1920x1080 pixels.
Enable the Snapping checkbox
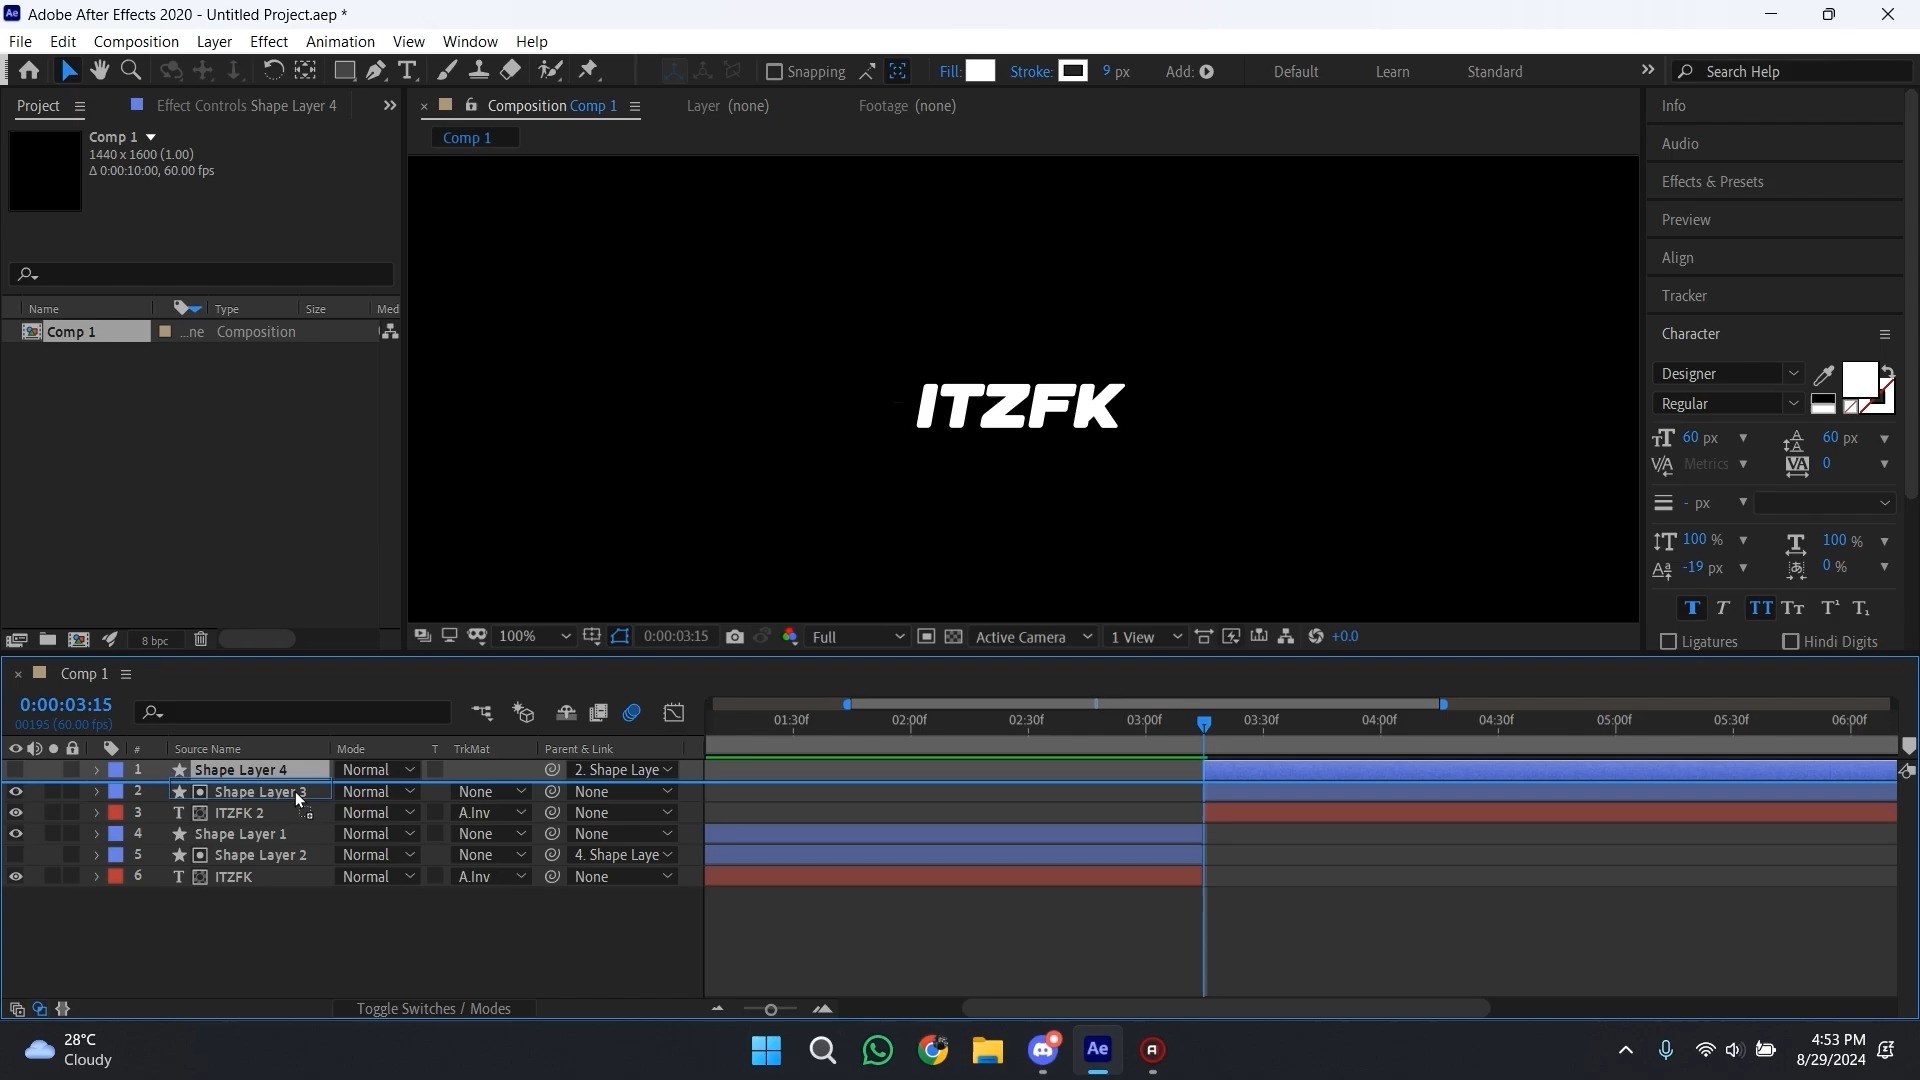[773, 72]
